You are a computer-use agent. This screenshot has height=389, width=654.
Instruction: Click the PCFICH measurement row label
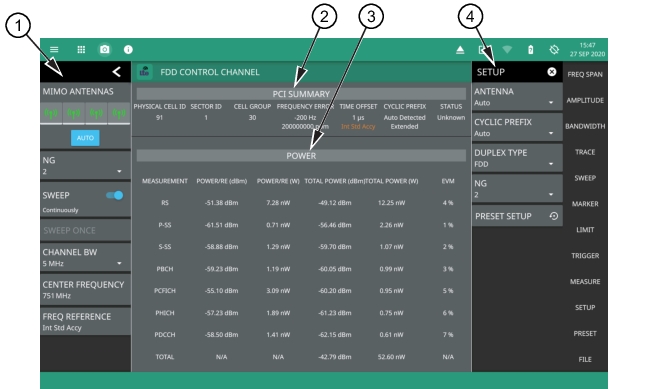(165, 291)
